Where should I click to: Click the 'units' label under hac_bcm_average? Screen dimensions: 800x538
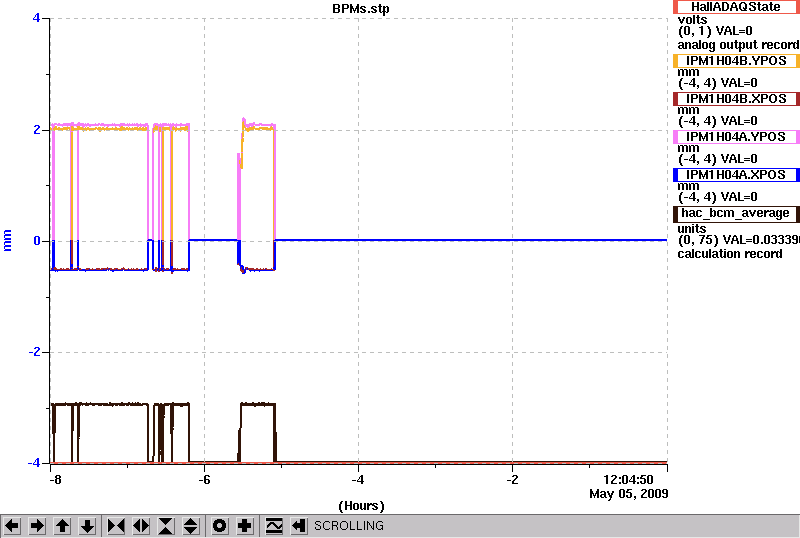(x=692, y=229)
